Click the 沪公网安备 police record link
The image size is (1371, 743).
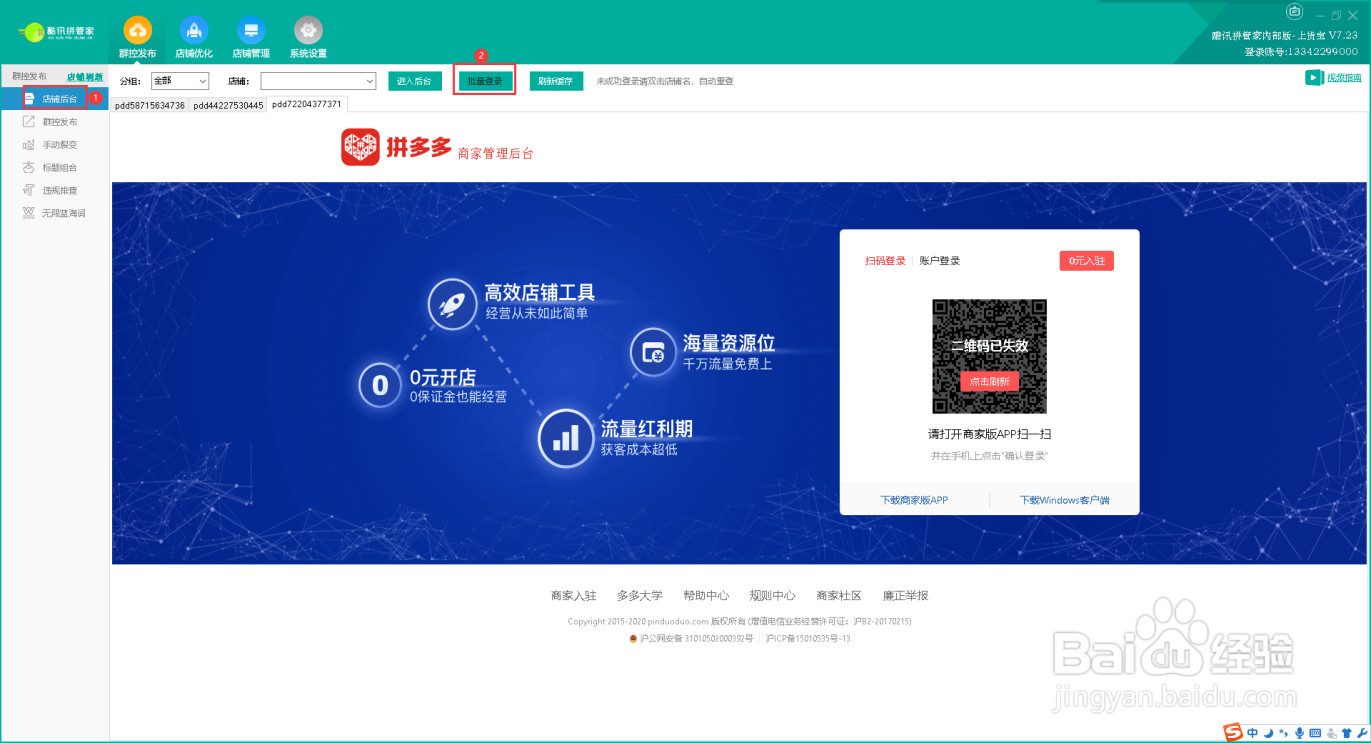690,638
